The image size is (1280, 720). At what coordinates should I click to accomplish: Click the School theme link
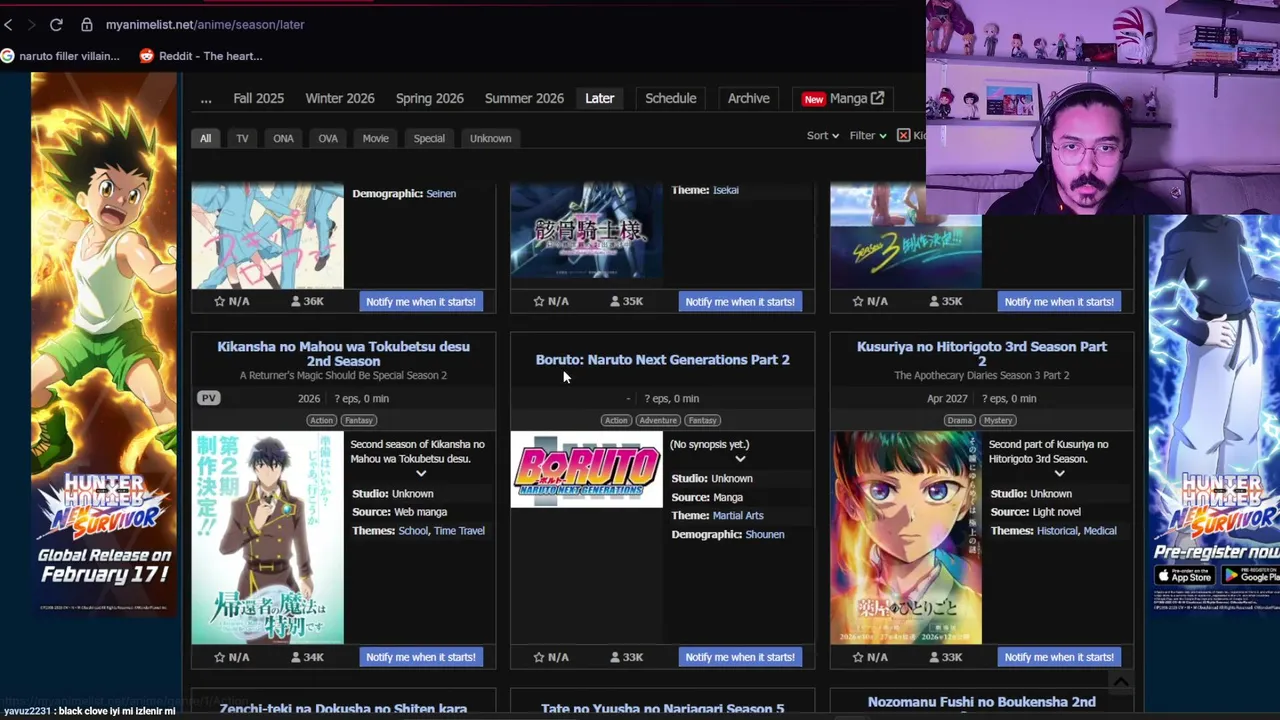[413, 531]
